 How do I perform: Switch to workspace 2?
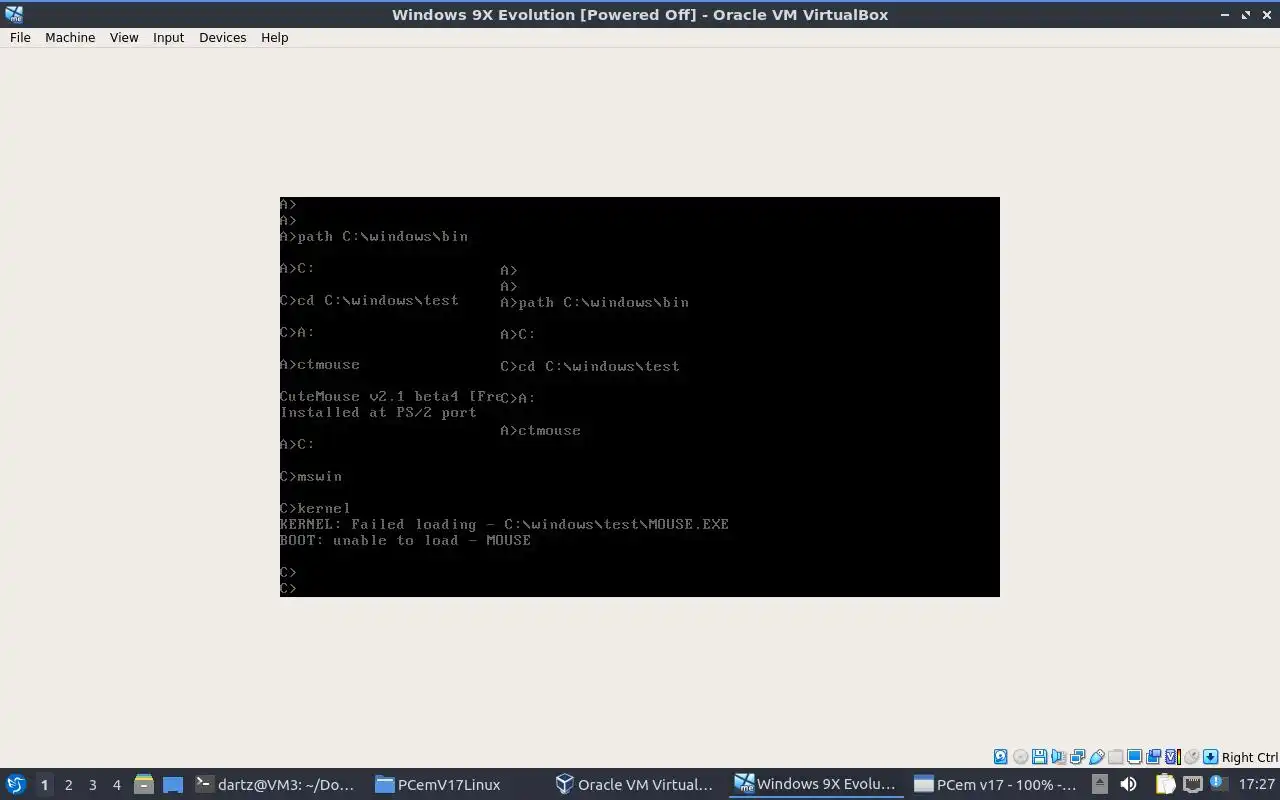pyautogui.click(x=68, y=784)
